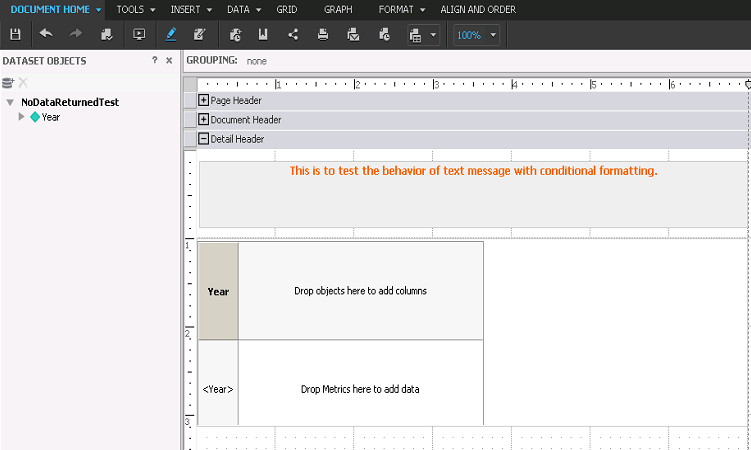Open help for Dataset Objects panel

(x=155, y=60)
